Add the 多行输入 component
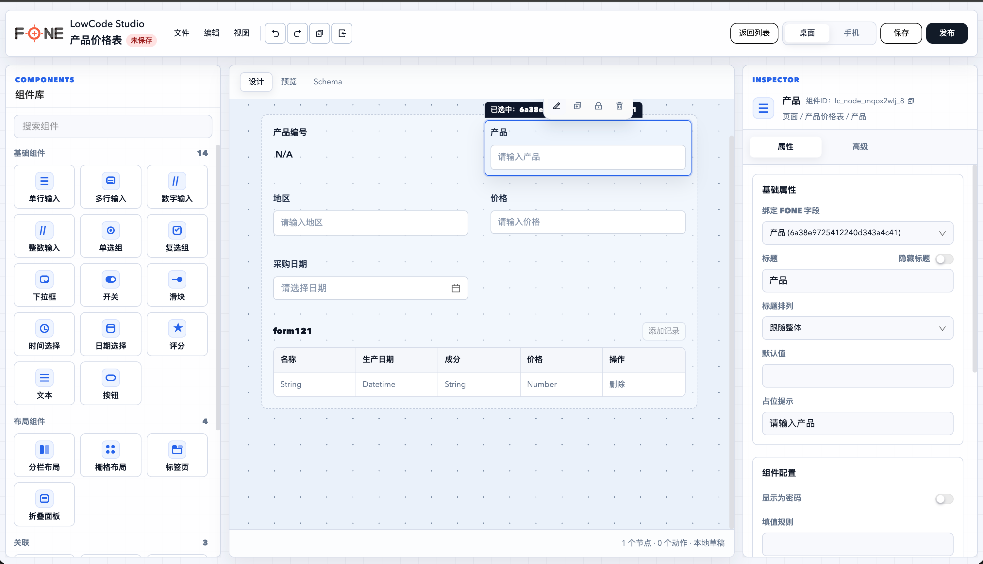This screenshot has height=564, width=983. 111,187
